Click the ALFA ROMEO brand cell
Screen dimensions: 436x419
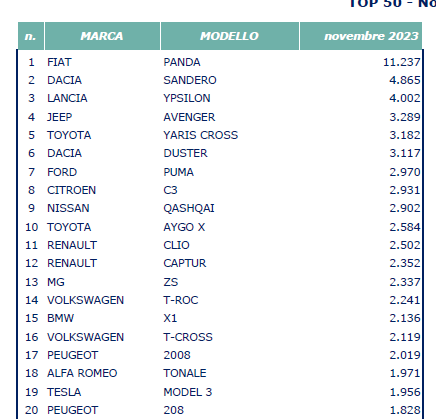tap(82, 373)
